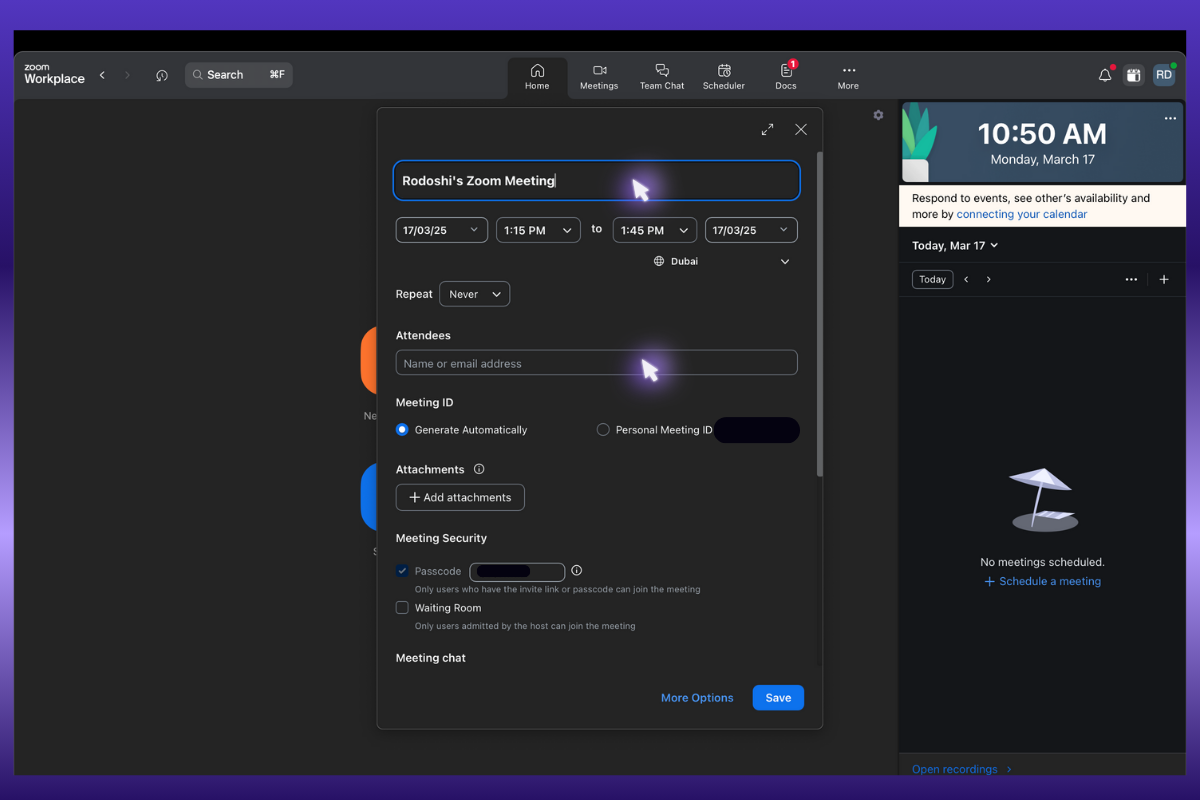Open the clock widget's three-dot menu
This screenshot has width=1200, height=800.
click(1170, 118)
